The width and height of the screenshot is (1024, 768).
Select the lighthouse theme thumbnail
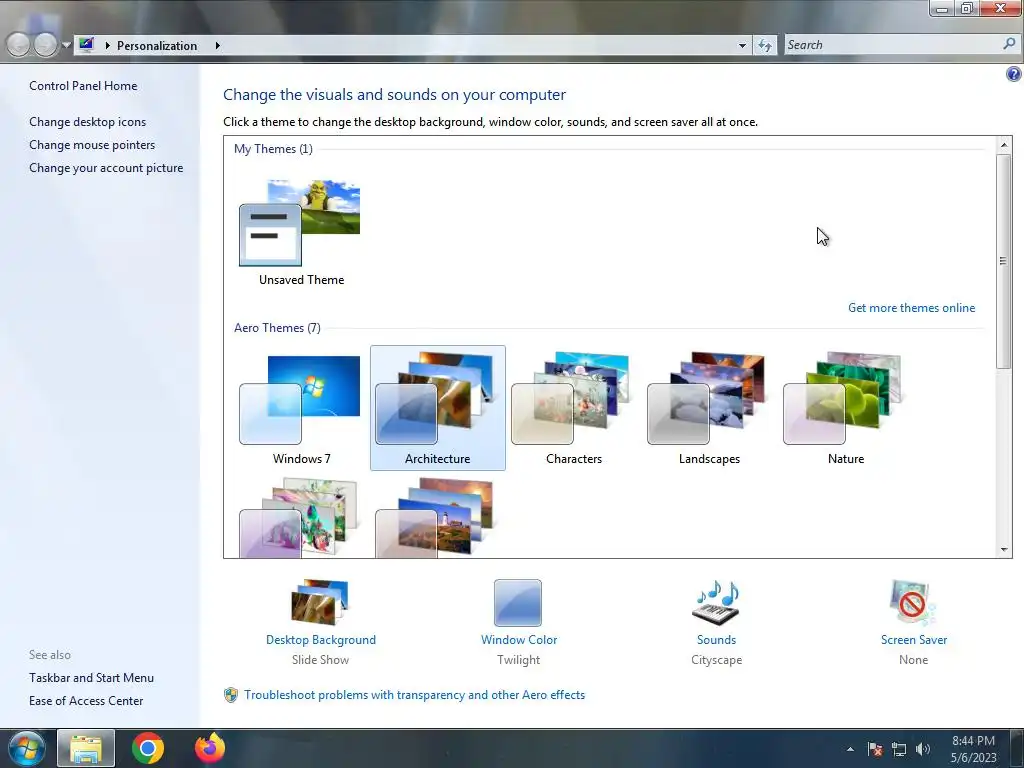pyautogui.click(x=435, y=519)
